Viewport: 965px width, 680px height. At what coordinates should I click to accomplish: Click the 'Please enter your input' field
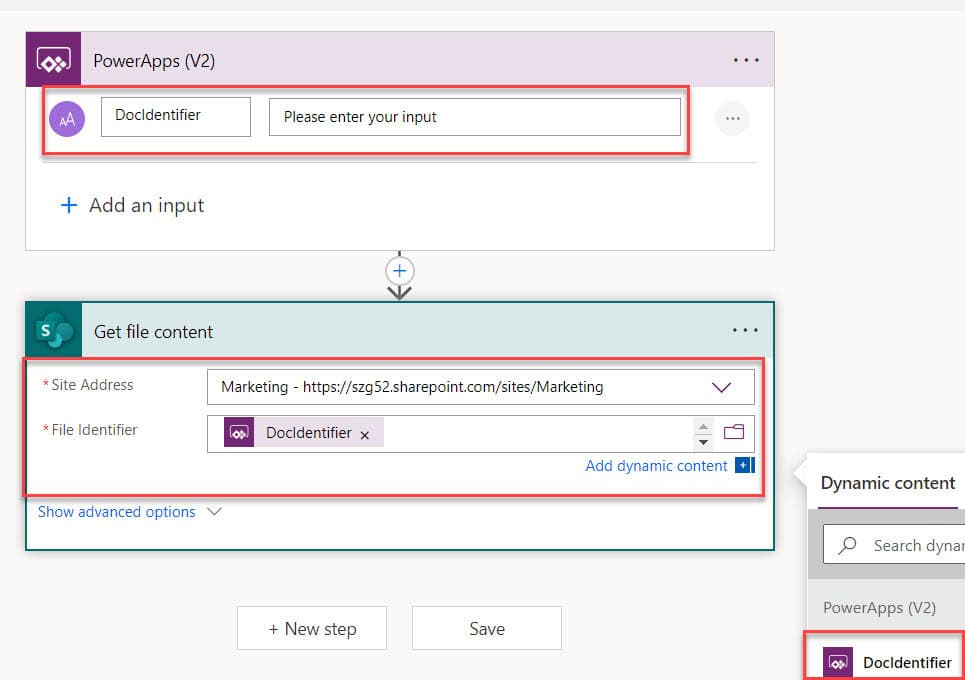coord(474,117)
